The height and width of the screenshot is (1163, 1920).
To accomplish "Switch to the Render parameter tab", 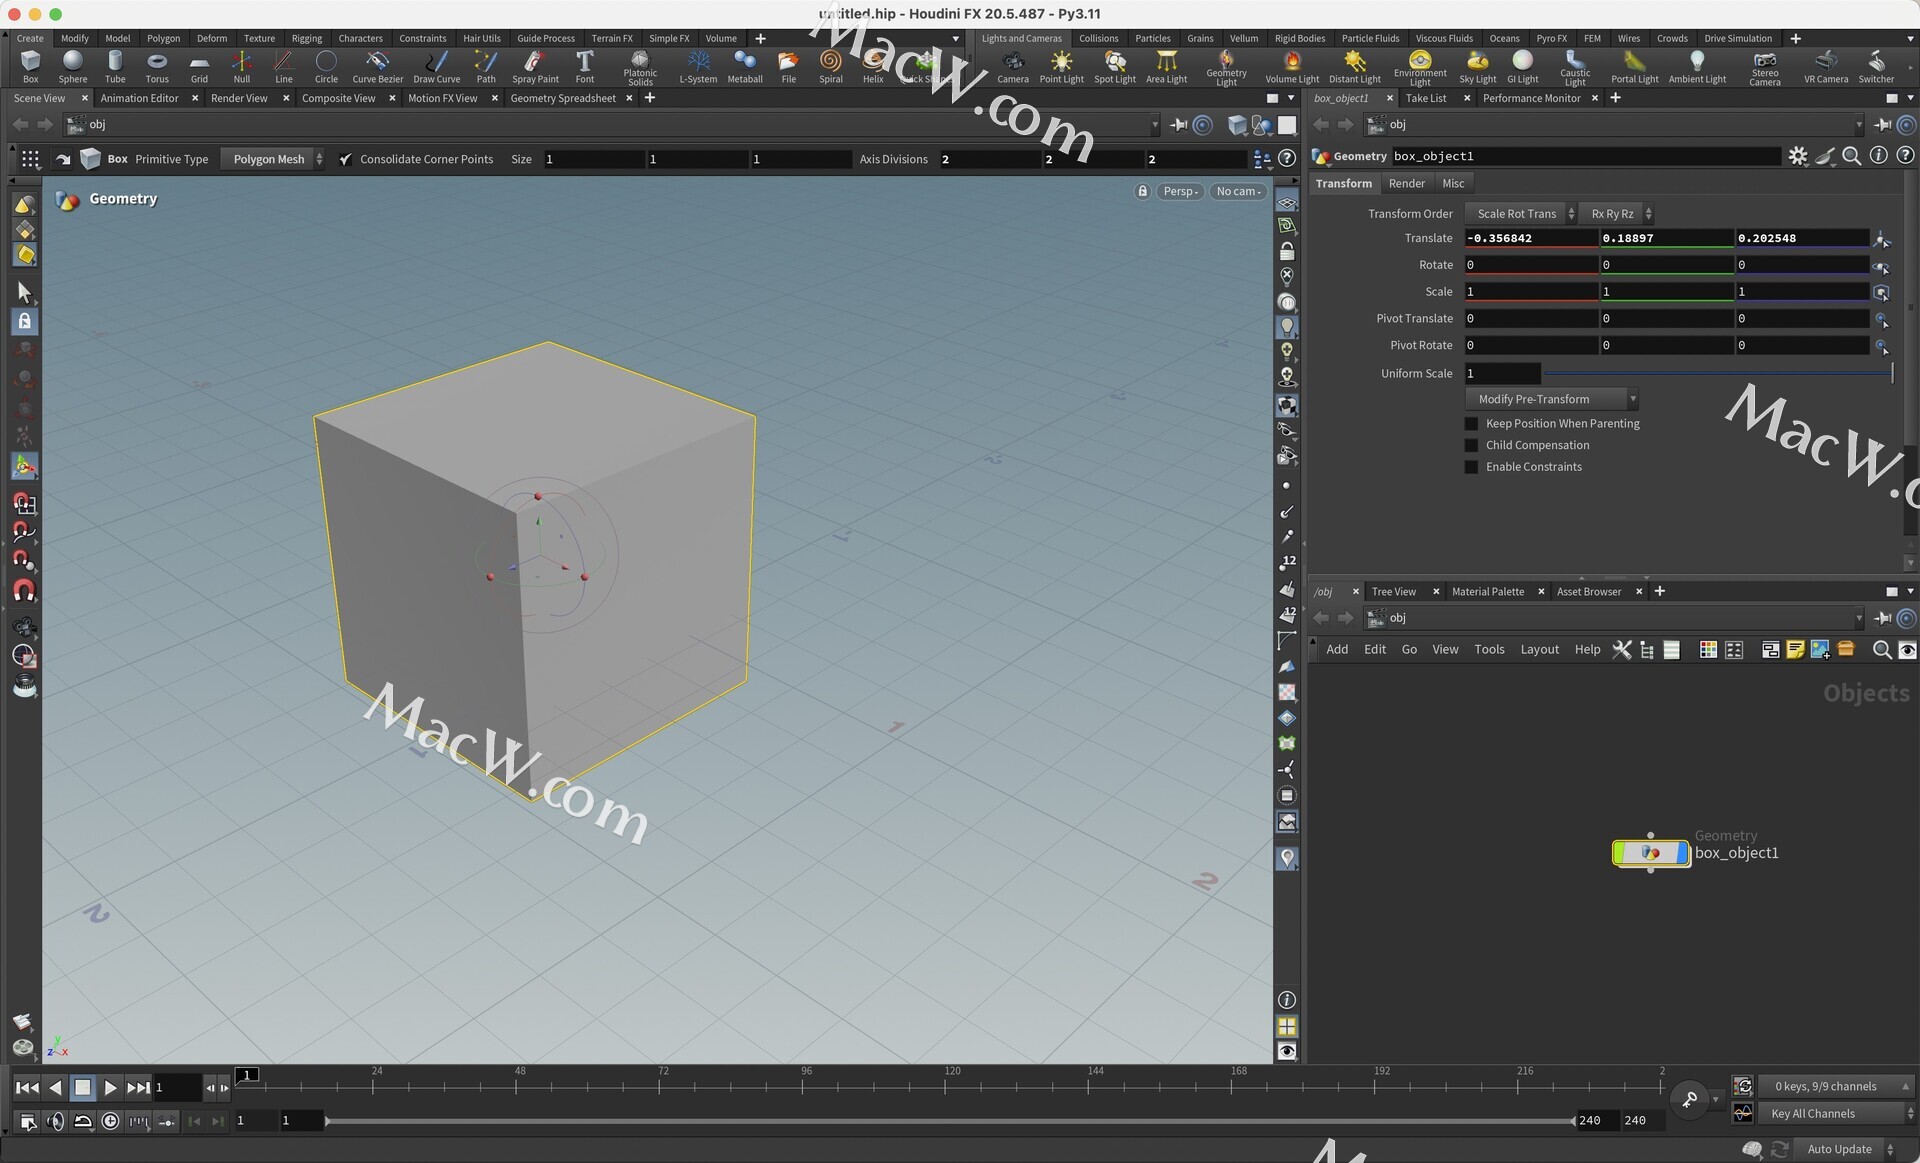I will point(1406,184).
